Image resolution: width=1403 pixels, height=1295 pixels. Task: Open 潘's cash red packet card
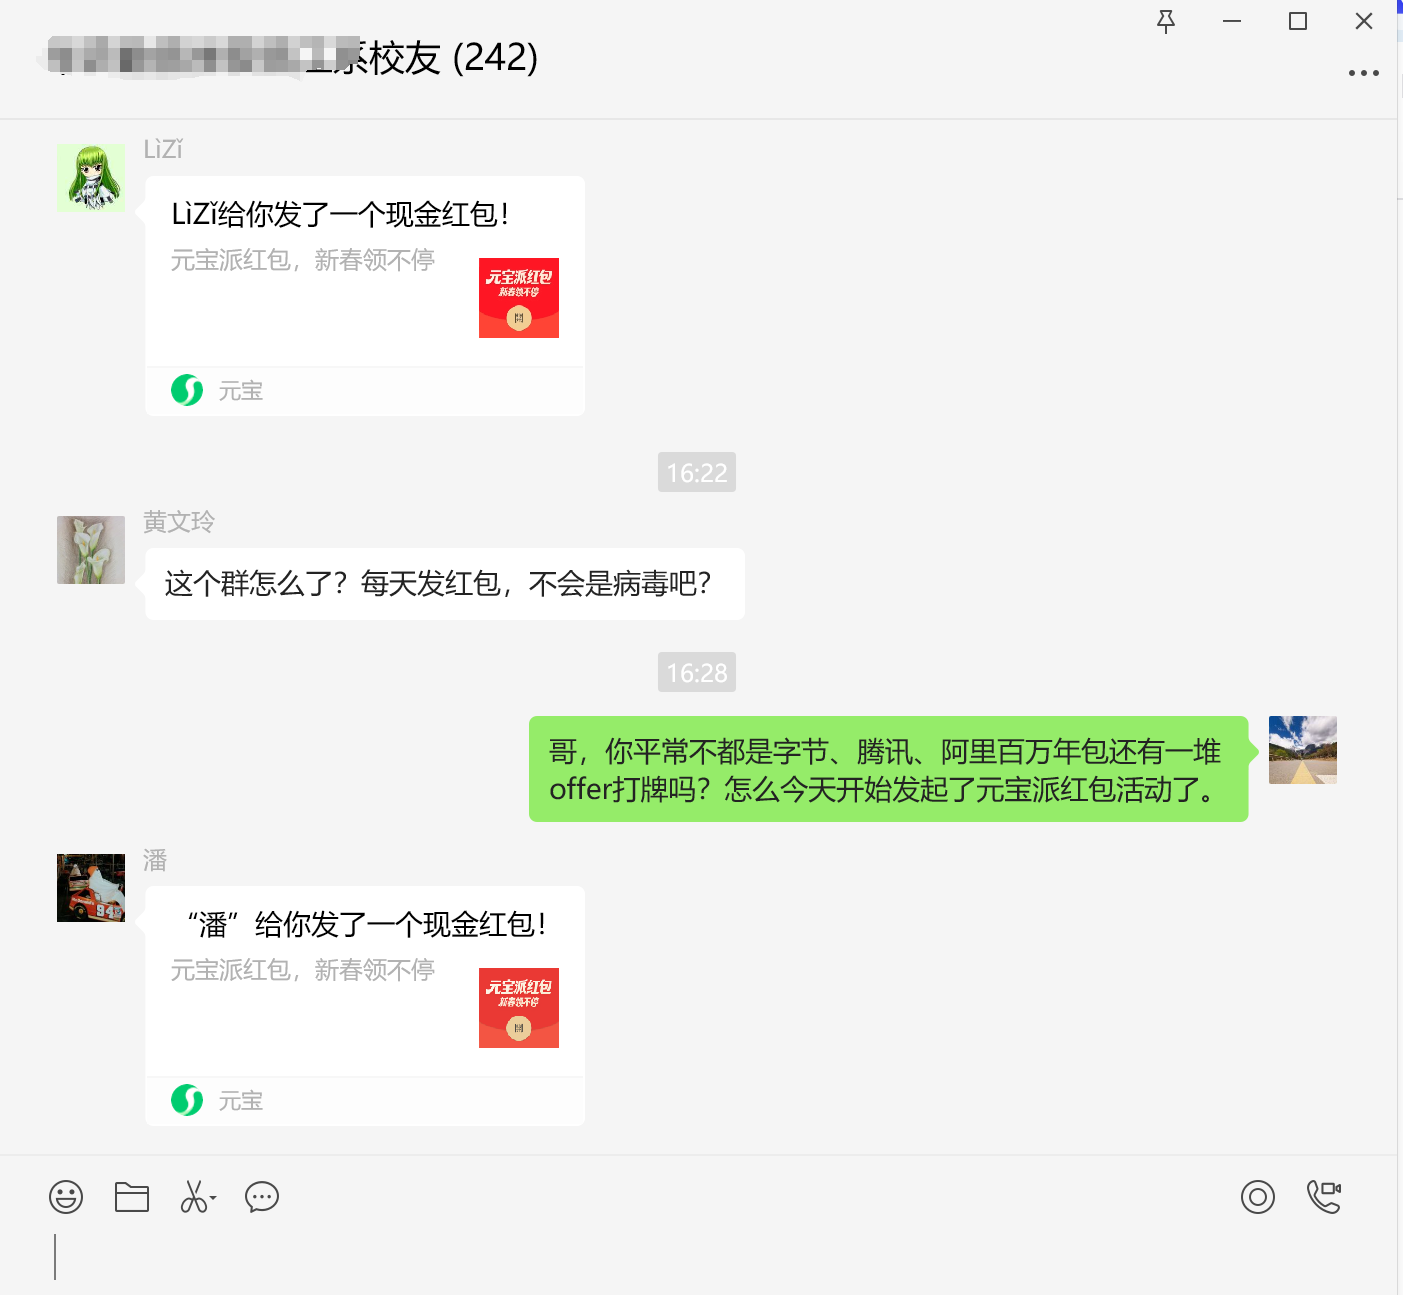(365, 981)
